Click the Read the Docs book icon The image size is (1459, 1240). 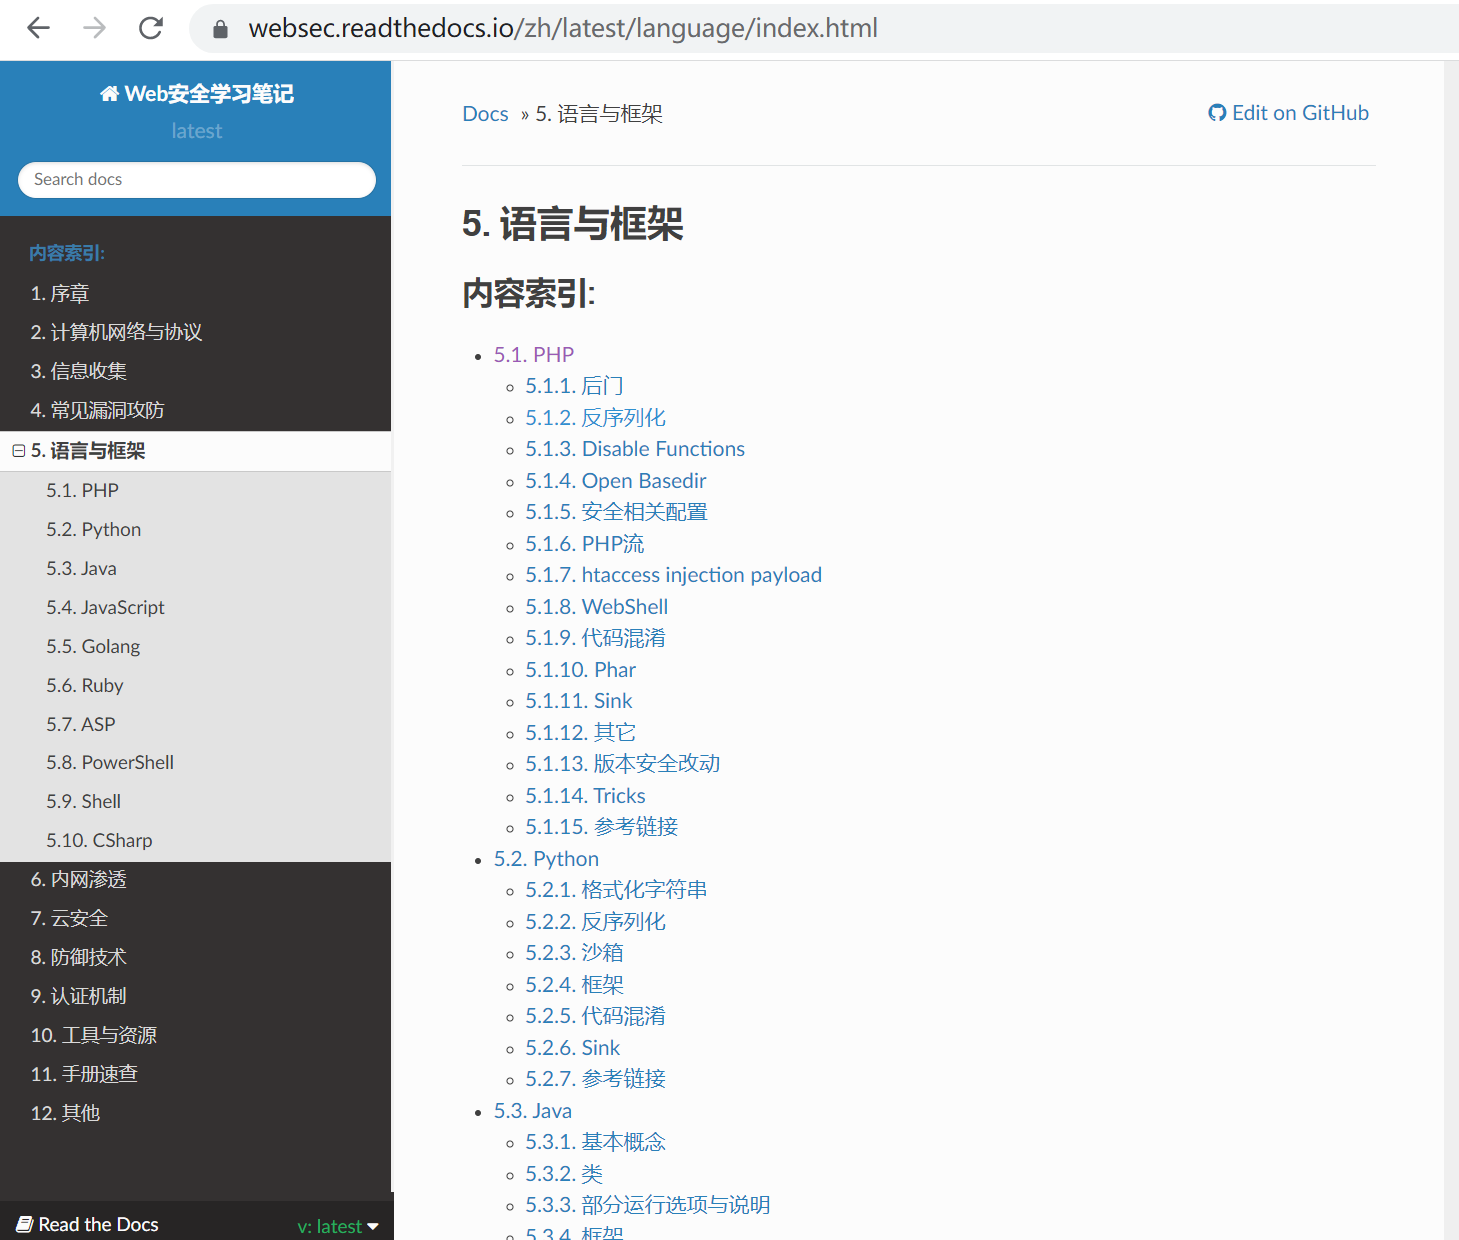25,1225
